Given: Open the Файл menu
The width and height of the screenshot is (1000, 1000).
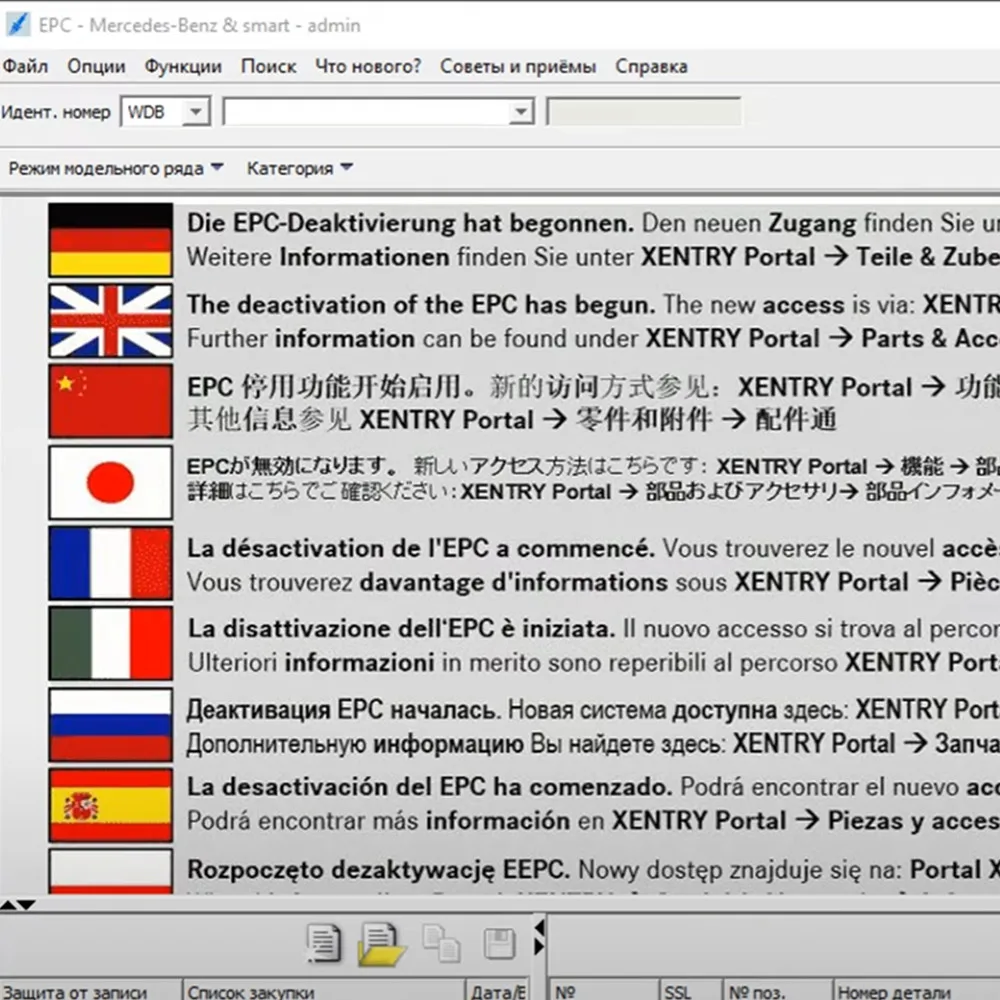Looking at the screenshot, I should click(x=25, y=66).
